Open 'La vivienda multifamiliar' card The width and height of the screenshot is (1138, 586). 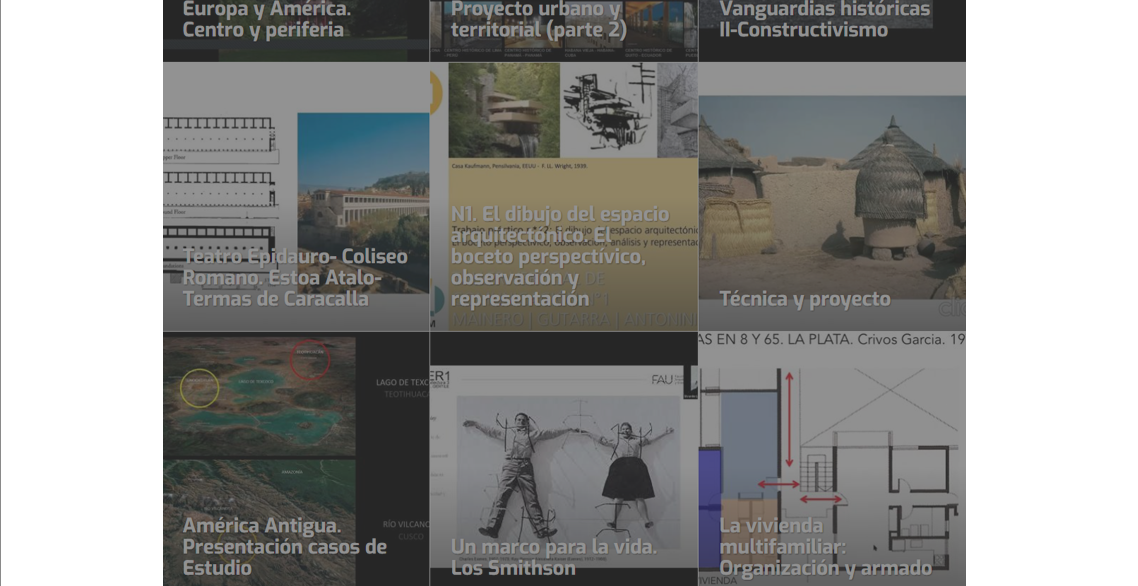coord(832,459)
